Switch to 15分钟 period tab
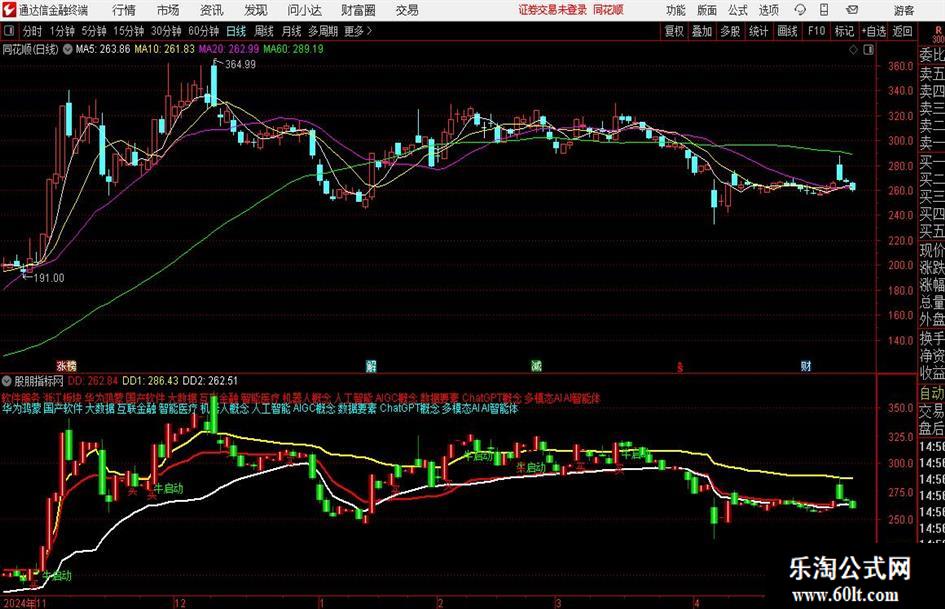This screenshot has height=609, width=945. coord(128,31)
